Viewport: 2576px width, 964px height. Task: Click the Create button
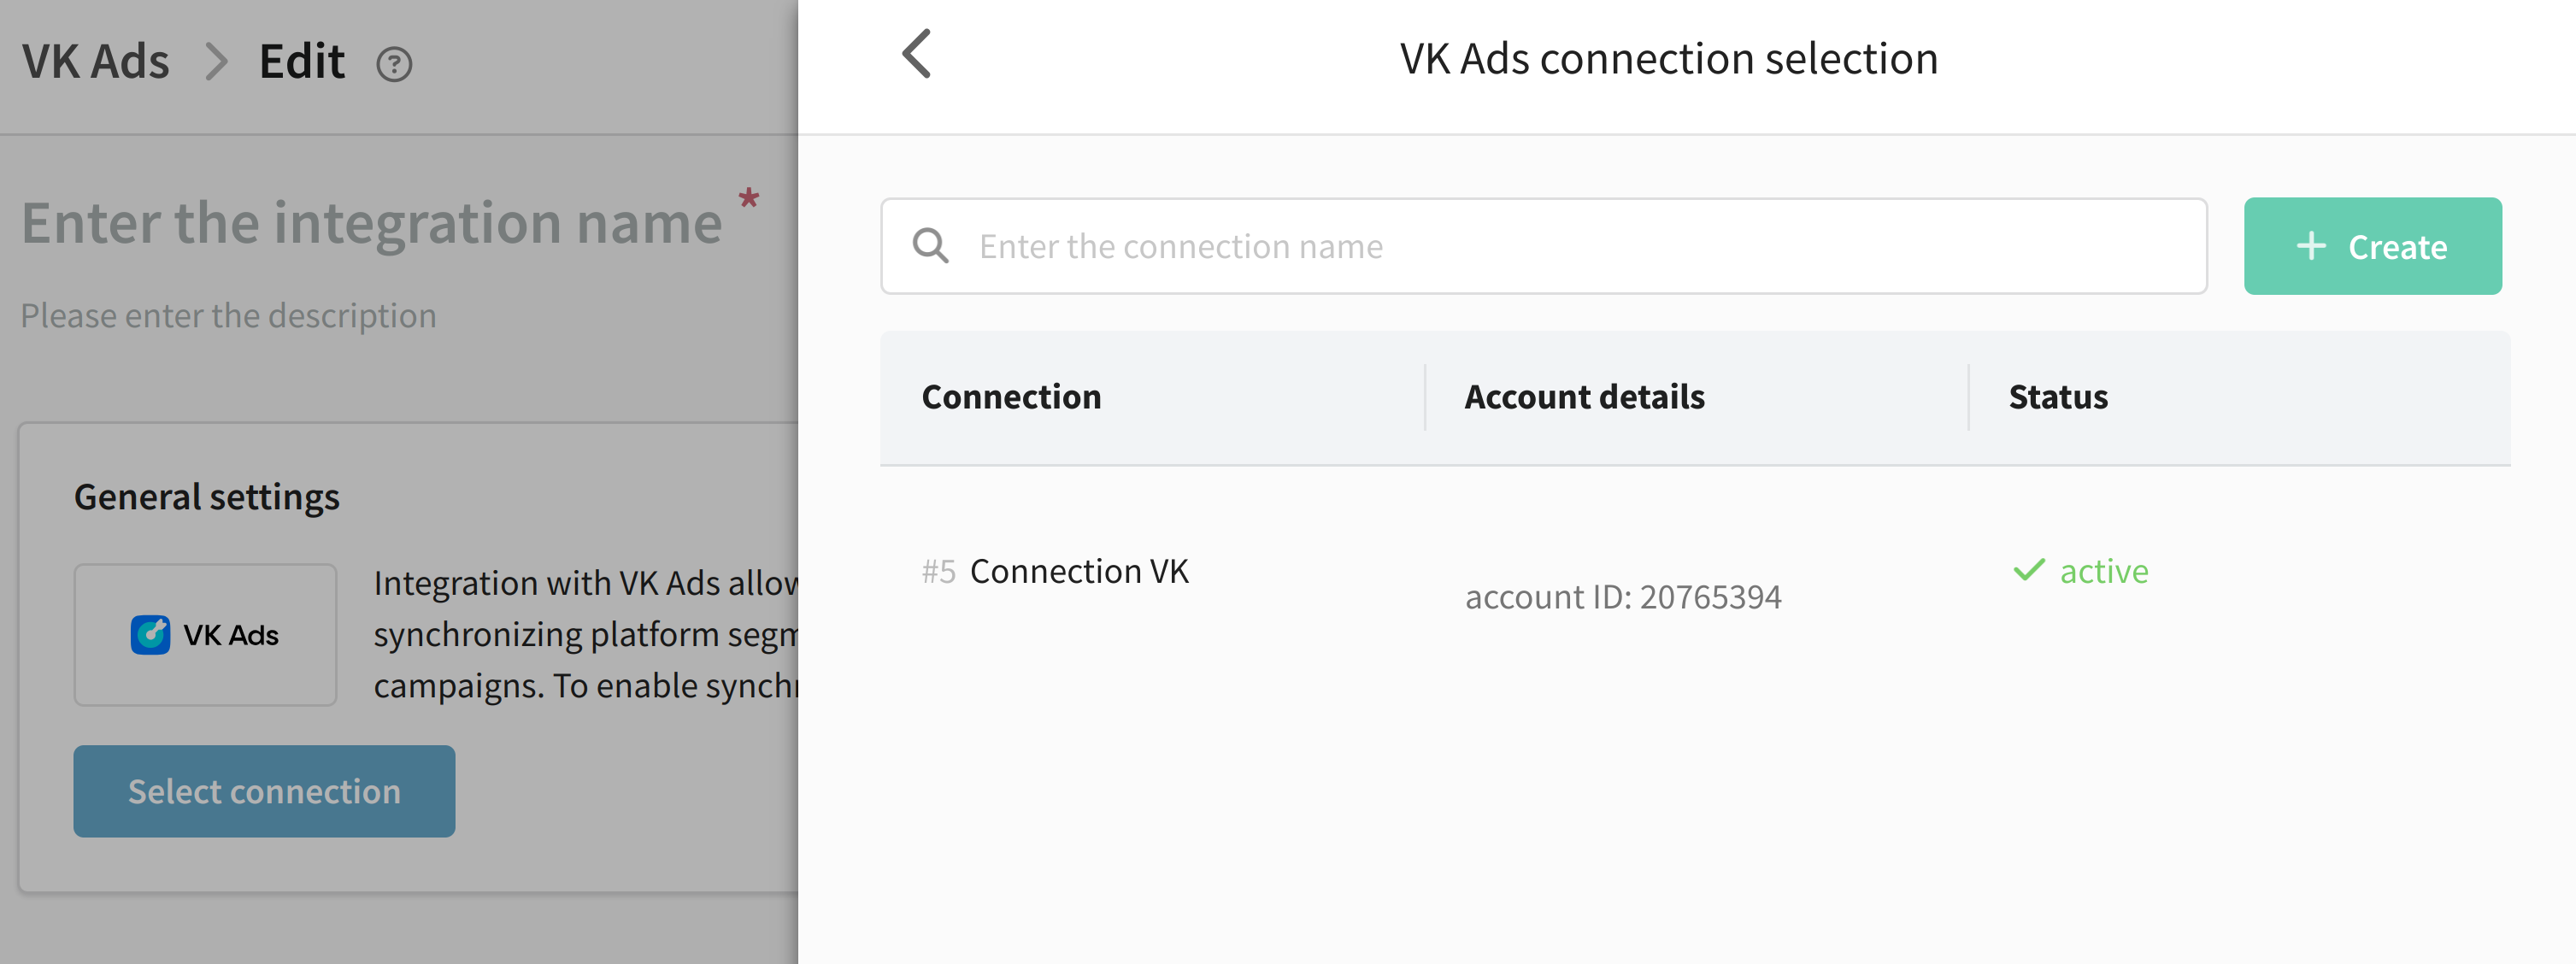click(x=2372, y=246)
